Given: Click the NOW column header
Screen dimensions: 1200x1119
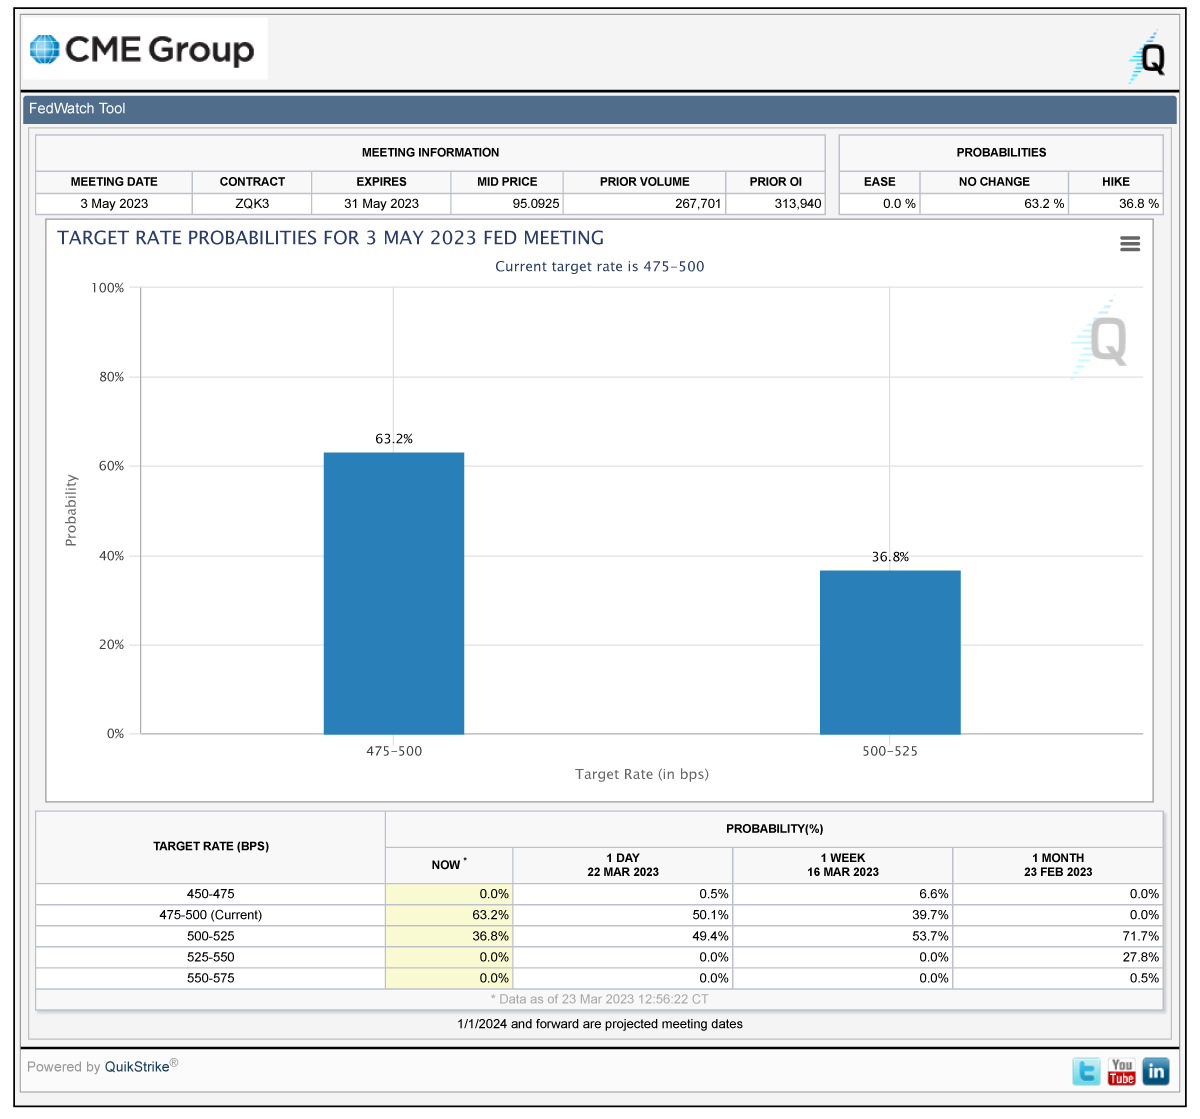Looking at the screenshot, I should (449, 865).
